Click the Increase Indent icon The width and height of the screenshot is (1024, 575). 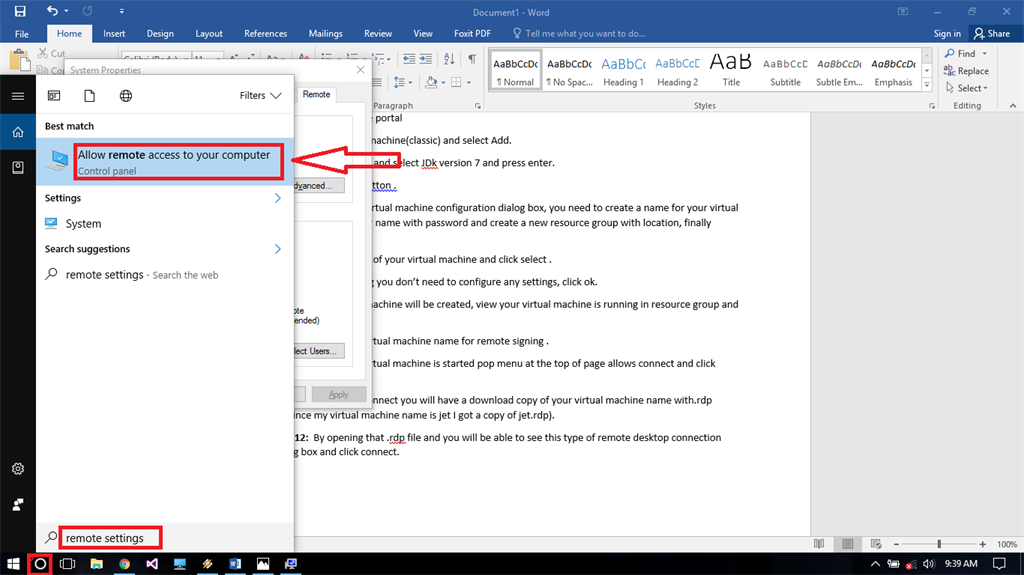pyautogui.click(x=426, y=59)
